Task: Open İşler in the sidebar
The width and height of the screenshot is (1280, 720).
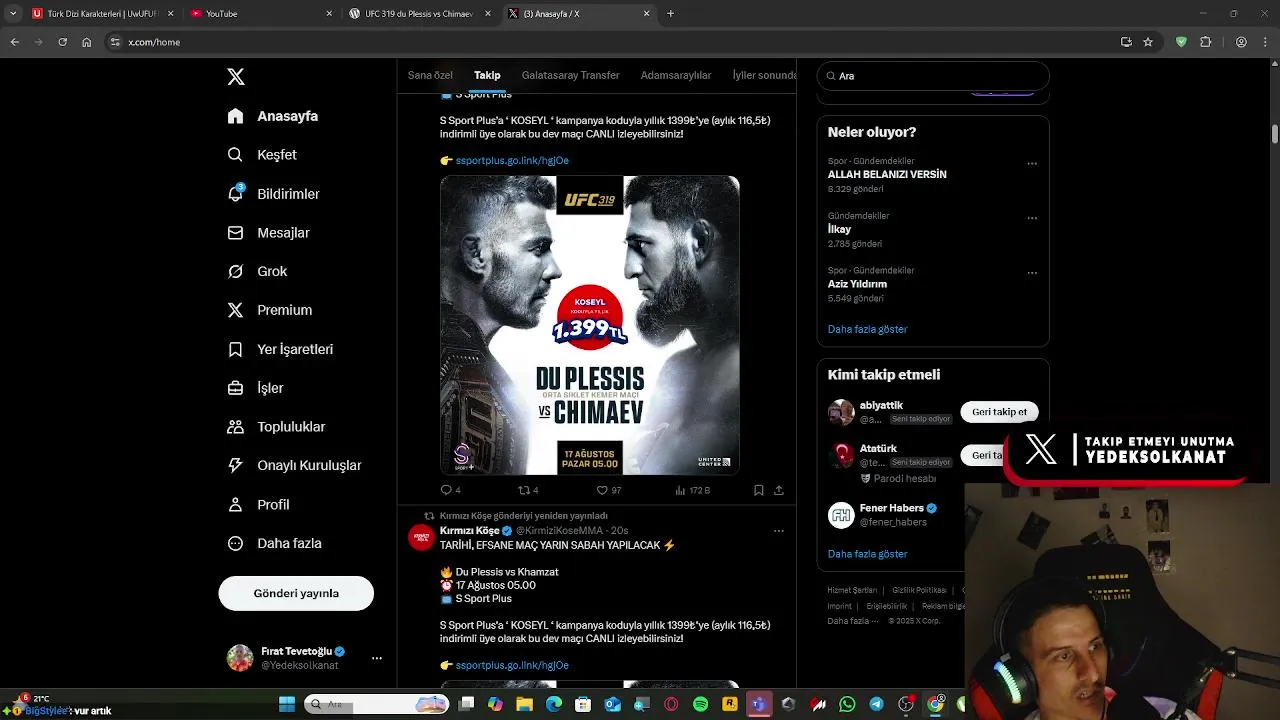Action: pyautogui.click(x=255, y=388)
